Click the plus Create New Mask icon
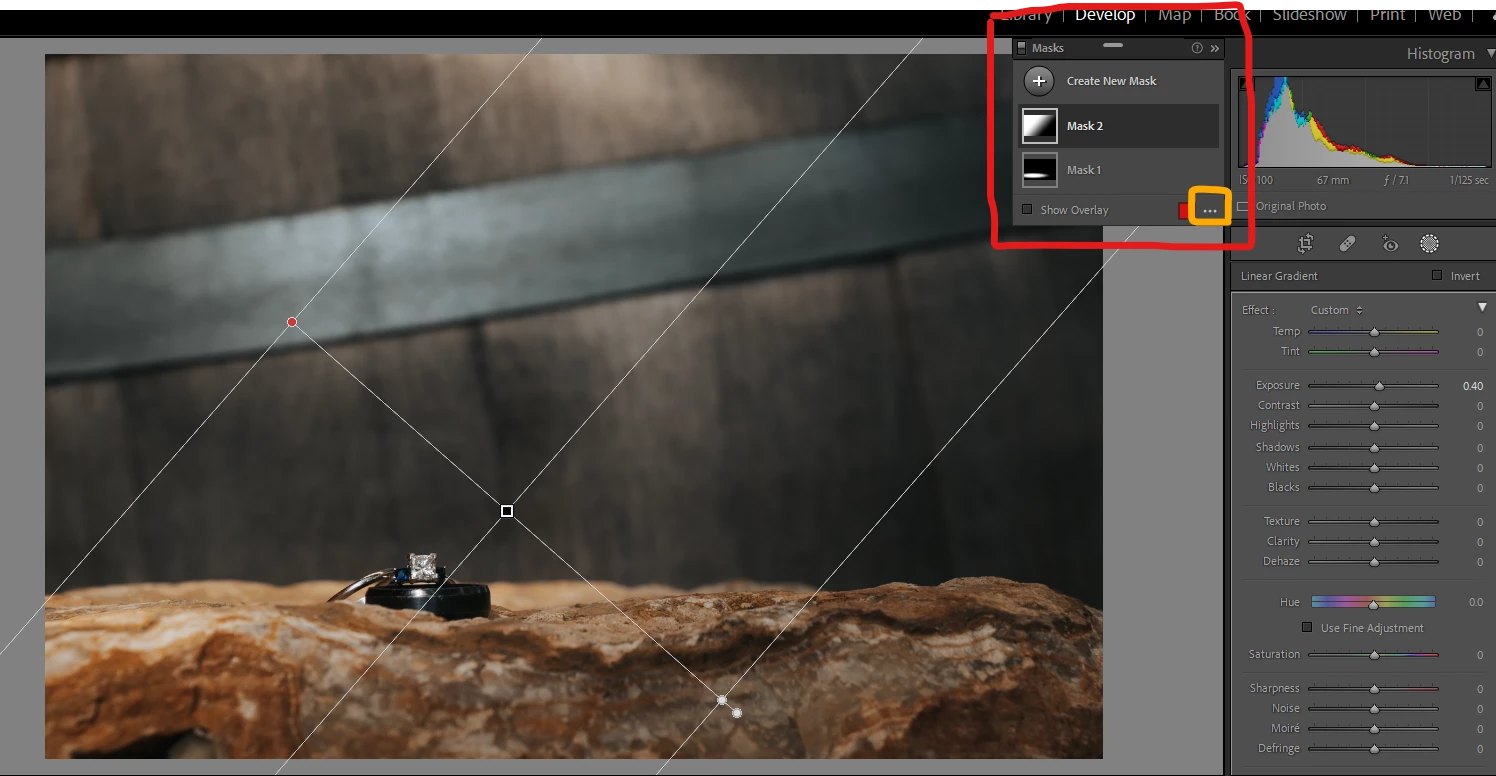The height and width of the screenshot is (776, 1496). tap(1039, 81)
